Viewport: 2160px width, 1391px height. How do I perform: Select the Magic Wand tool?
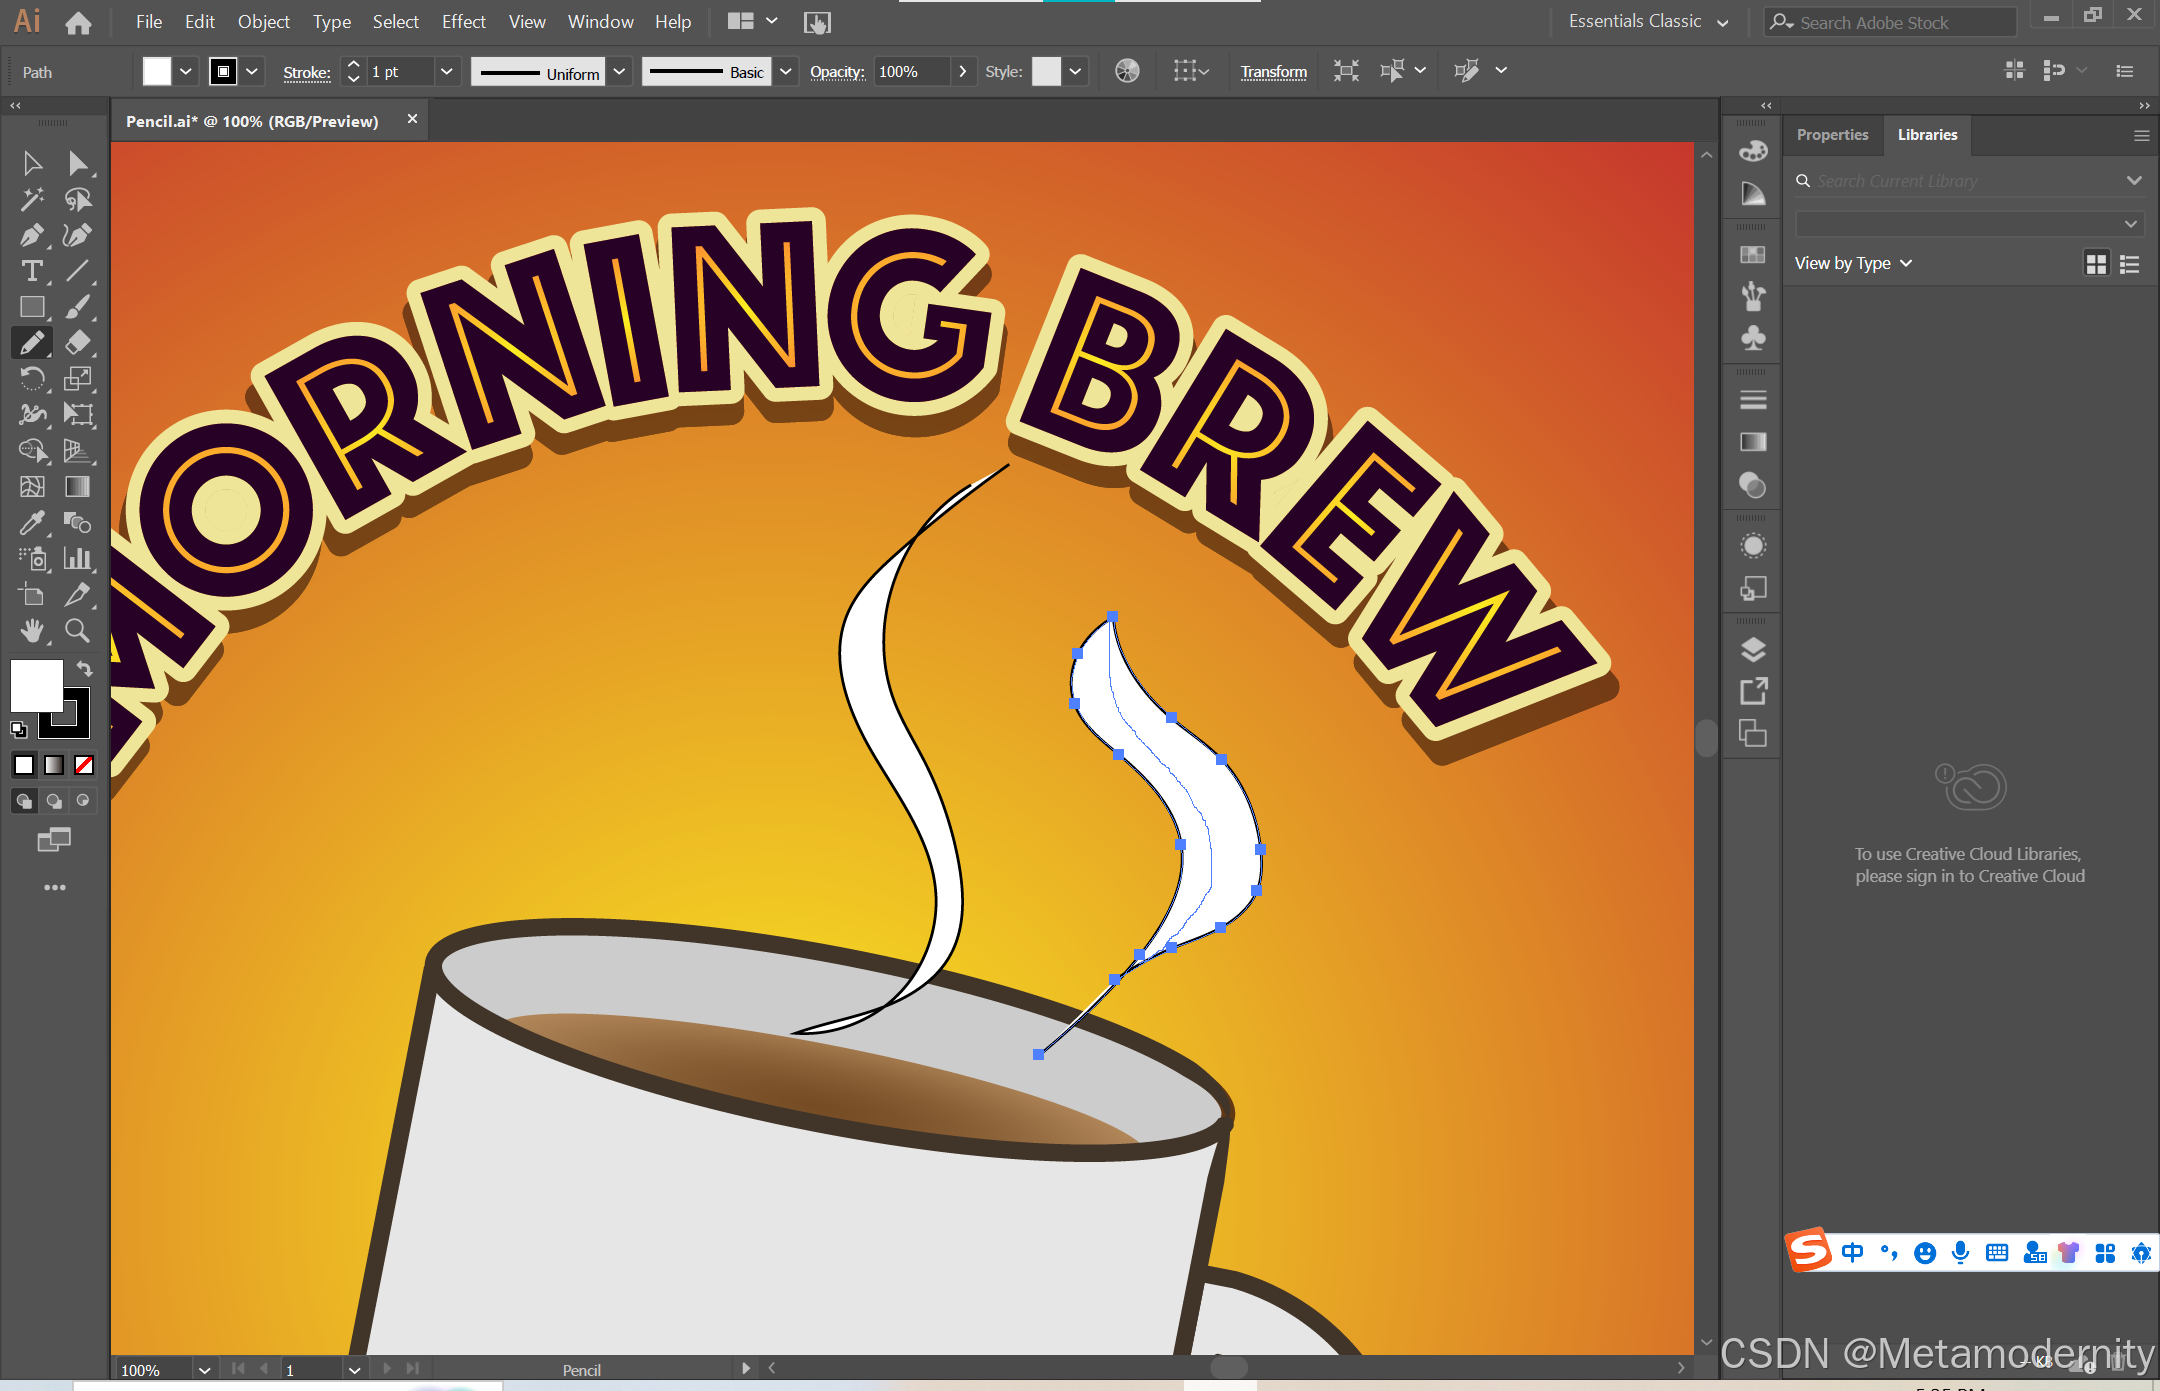[x=31, y=199]
